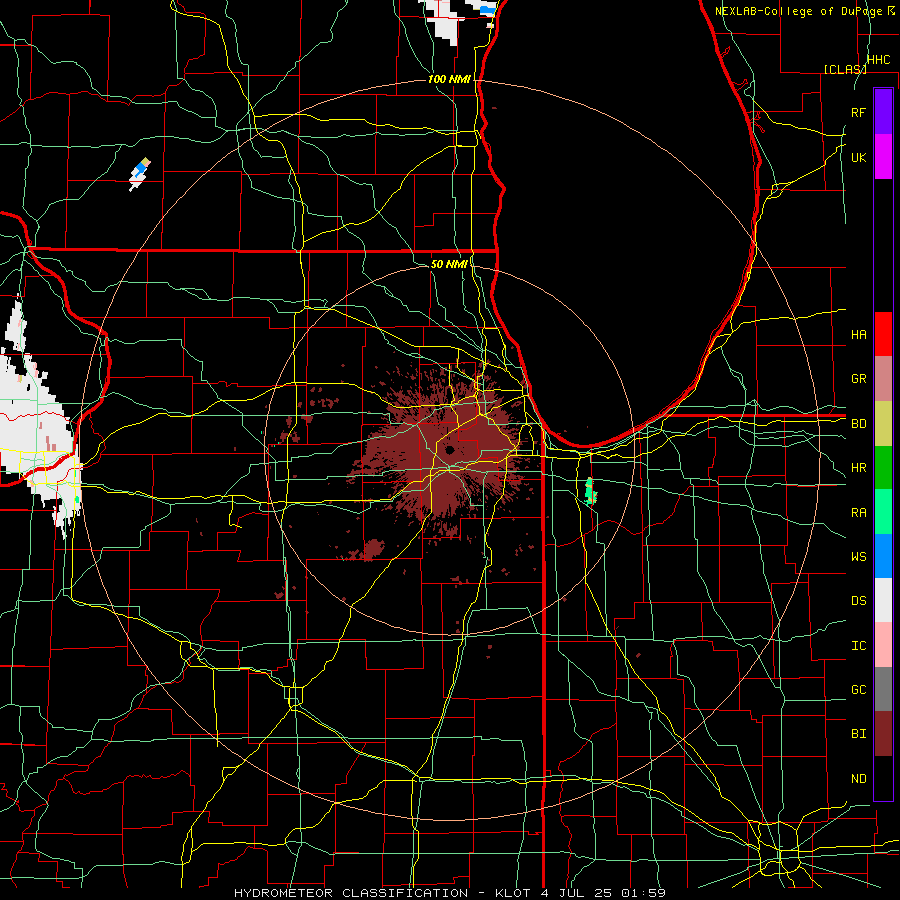Click the IC light pink legend swatch

[x=883, y=645]
